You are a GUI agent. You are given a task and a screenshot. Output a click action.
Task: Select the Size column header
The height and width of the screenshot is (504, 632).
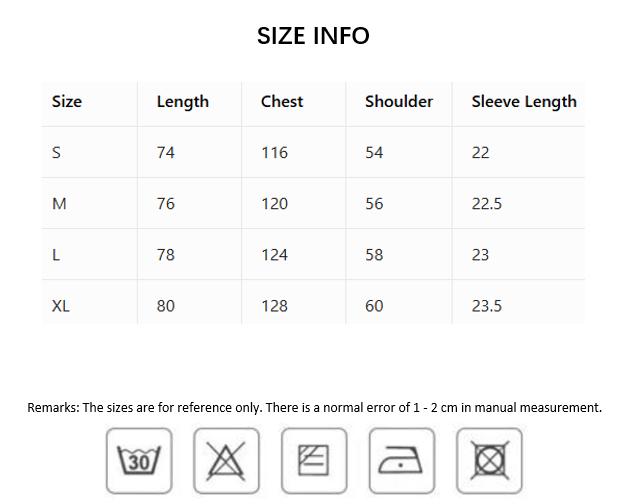[67, 101]
